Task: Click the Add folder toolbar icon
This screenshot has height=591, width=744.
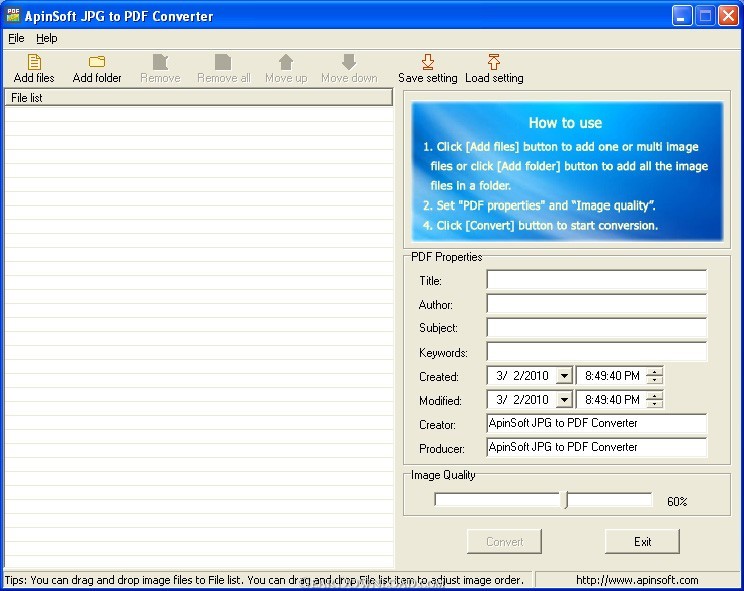Action: 97,62
